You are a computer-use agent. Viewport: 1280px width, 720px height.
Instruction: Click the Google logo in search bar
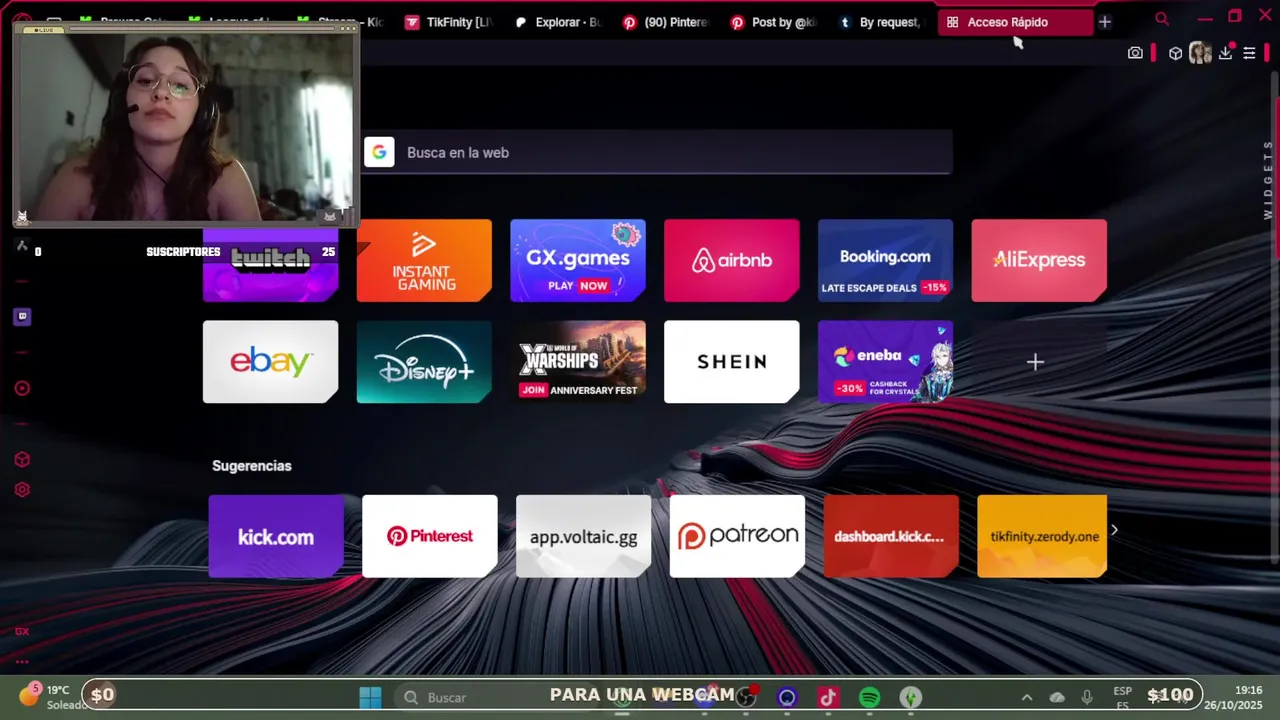tap(379, 152)
